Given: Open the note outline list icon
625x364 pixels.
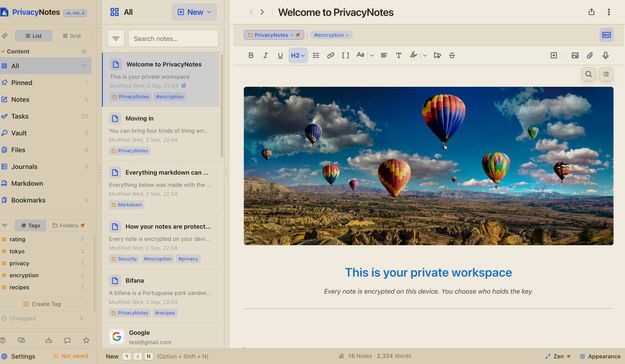Looking at the screenshot, I should click(x=606, y=74).
